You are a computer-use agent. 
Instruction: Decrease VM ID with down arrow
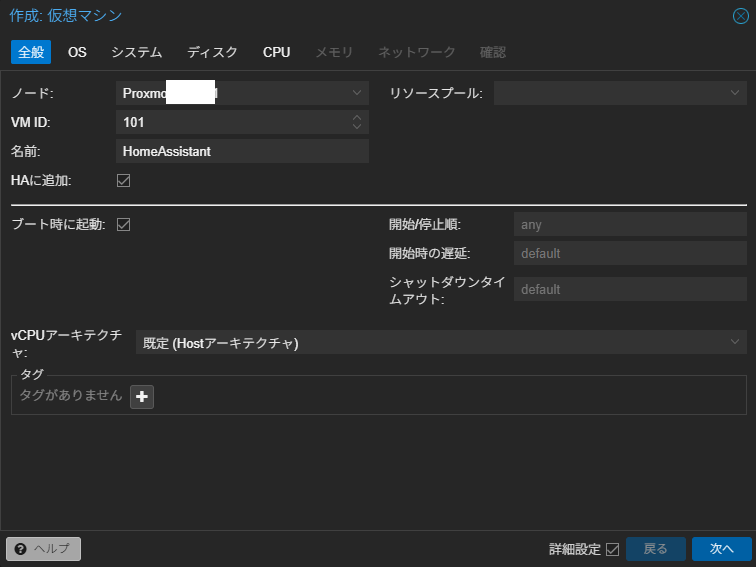[x=357, y=126]
